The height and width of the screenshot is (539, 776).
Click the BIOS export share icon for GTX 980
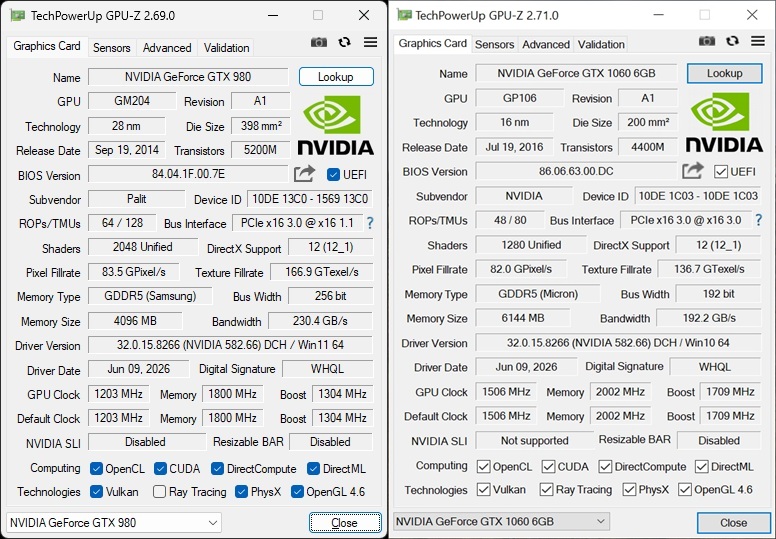coord(304,174)
